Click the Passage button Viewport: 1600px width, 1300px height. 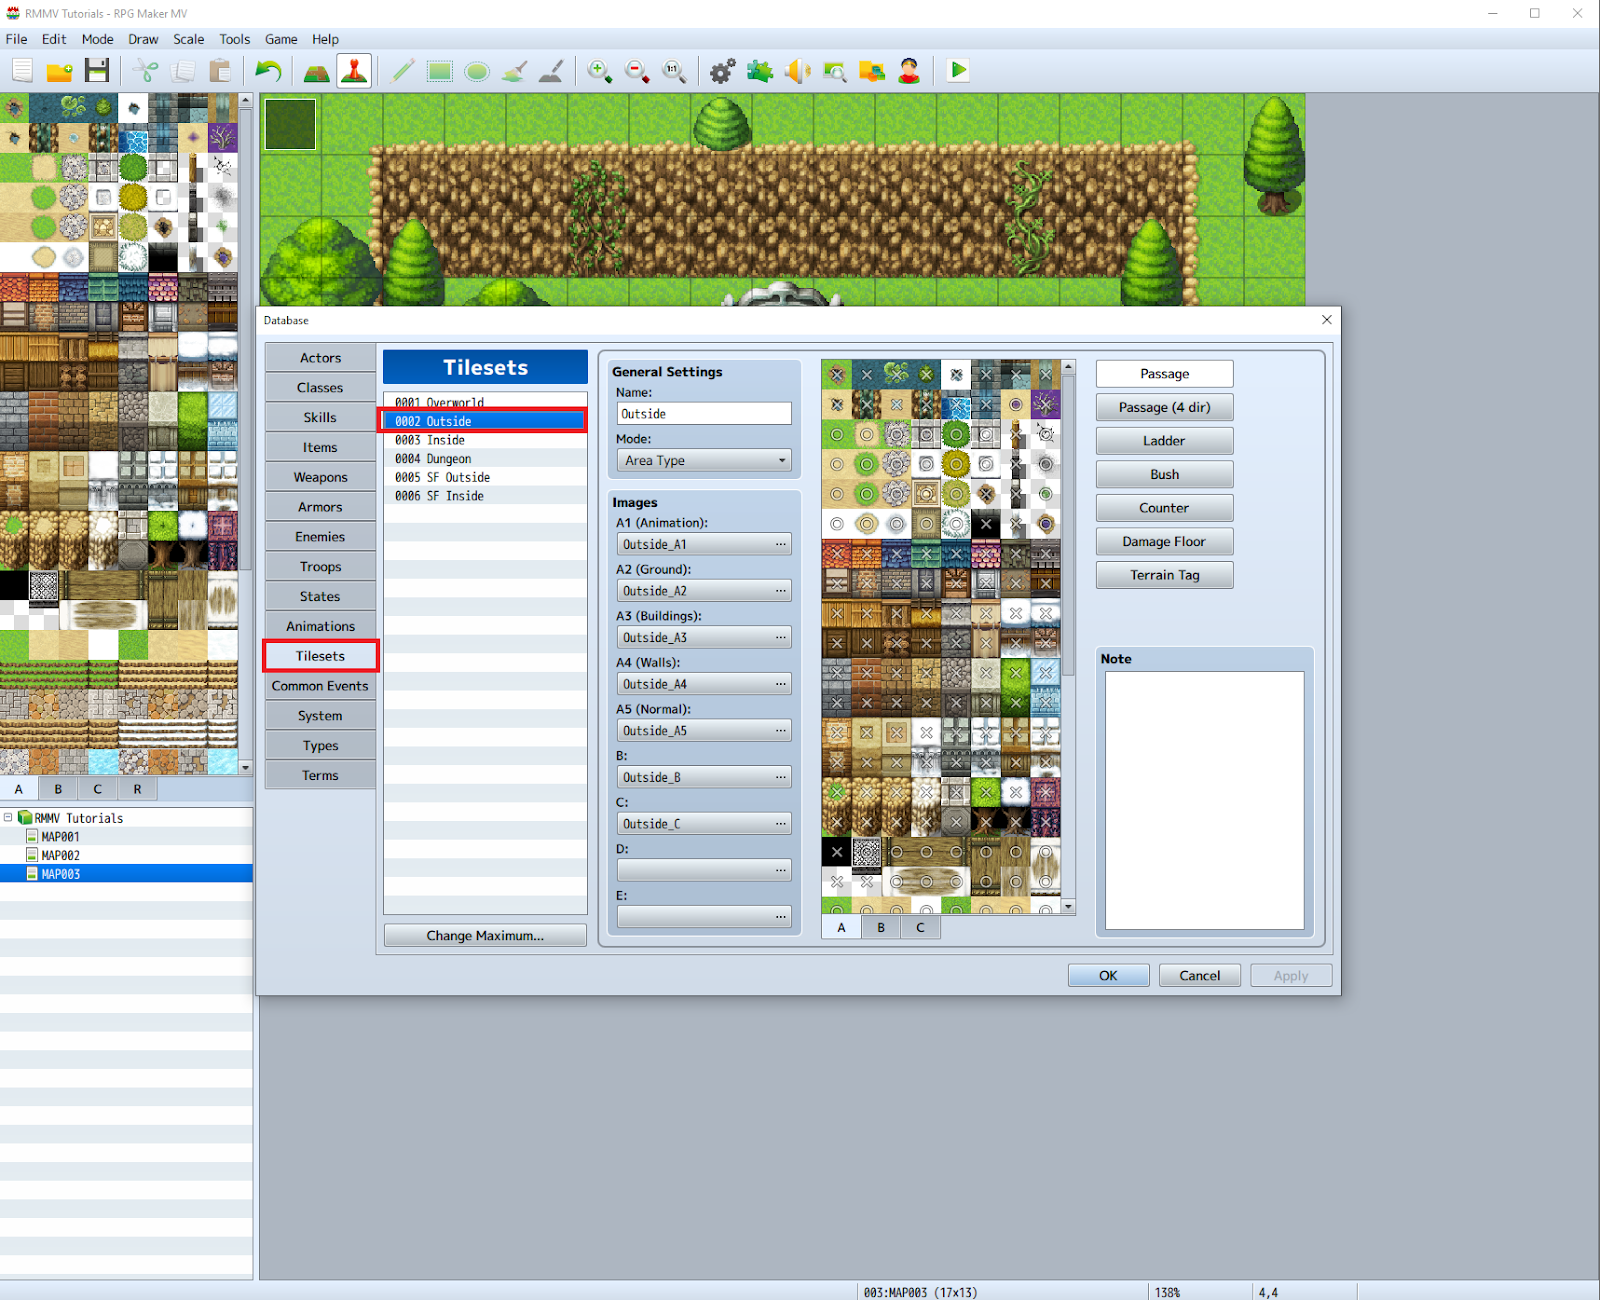click(x=1164, y=374)
